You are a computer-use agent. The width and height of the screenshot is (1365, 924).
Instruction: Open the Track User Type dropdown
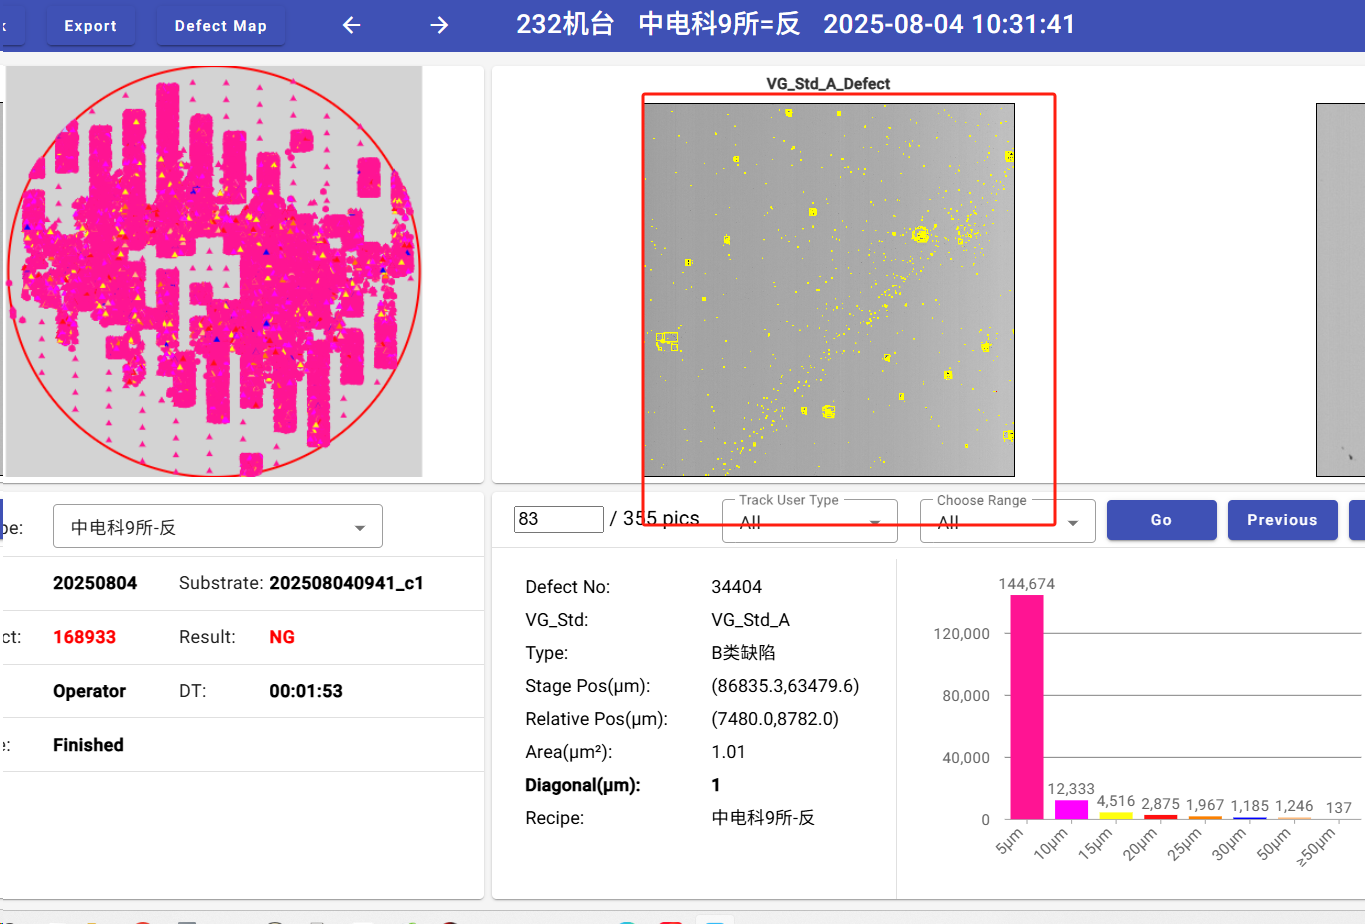pyautogui.click(x=809, y=521)
